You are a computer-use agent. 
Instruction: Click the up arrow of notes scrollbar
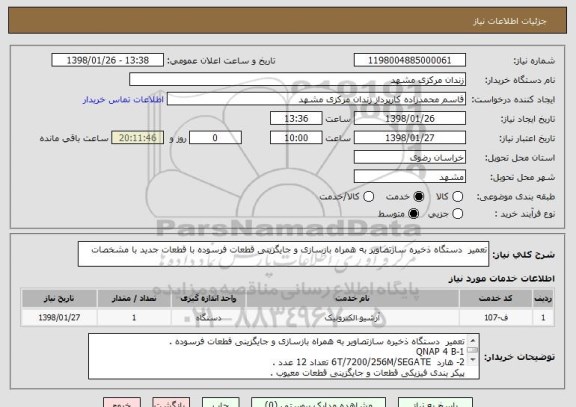[472, 340]
